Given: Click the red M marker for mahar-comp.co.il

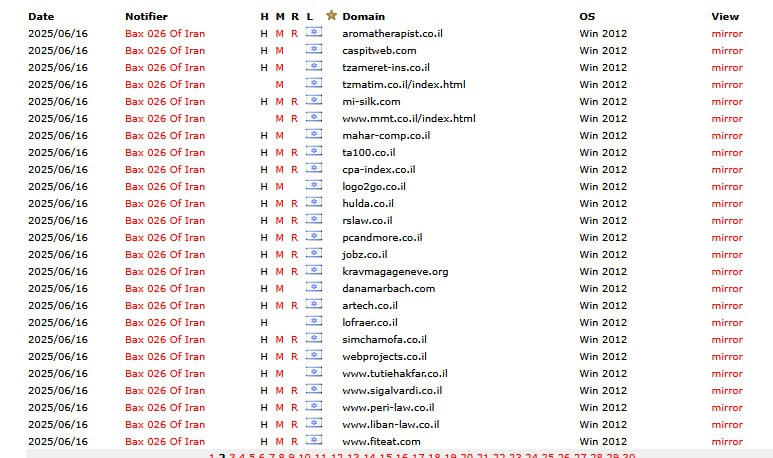Looking at the screenshot, I should (x=280, y=136).
